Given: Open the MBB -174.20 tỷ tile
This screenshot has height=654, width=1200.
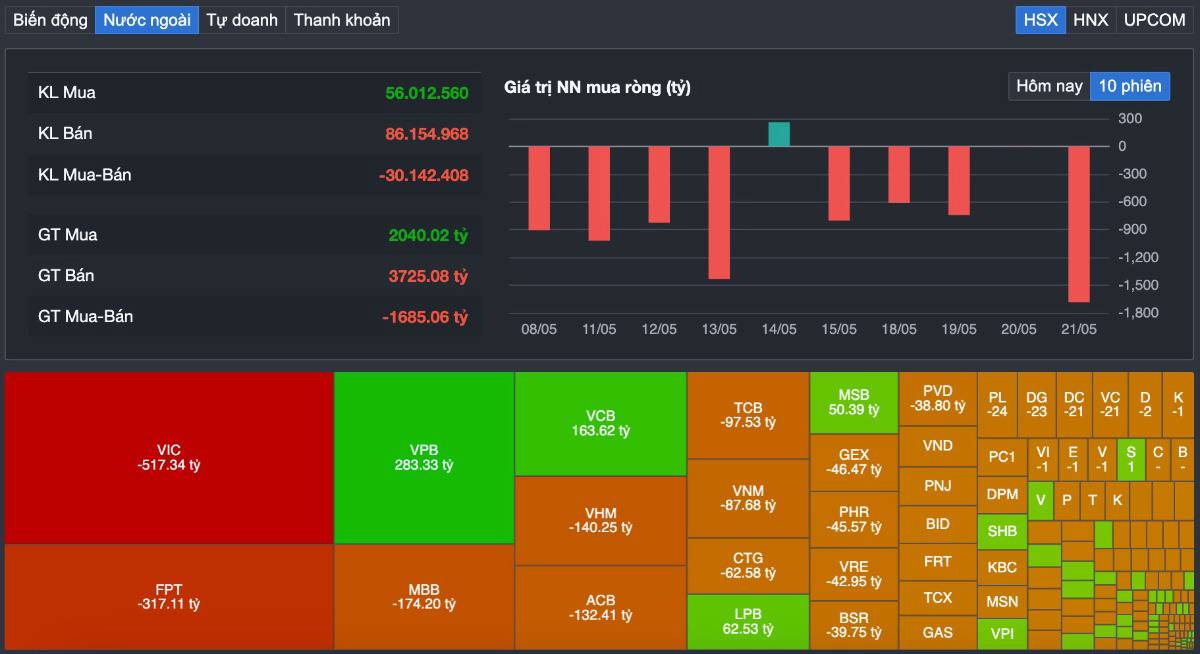Looking at the screenshot, I should point(424,597).
